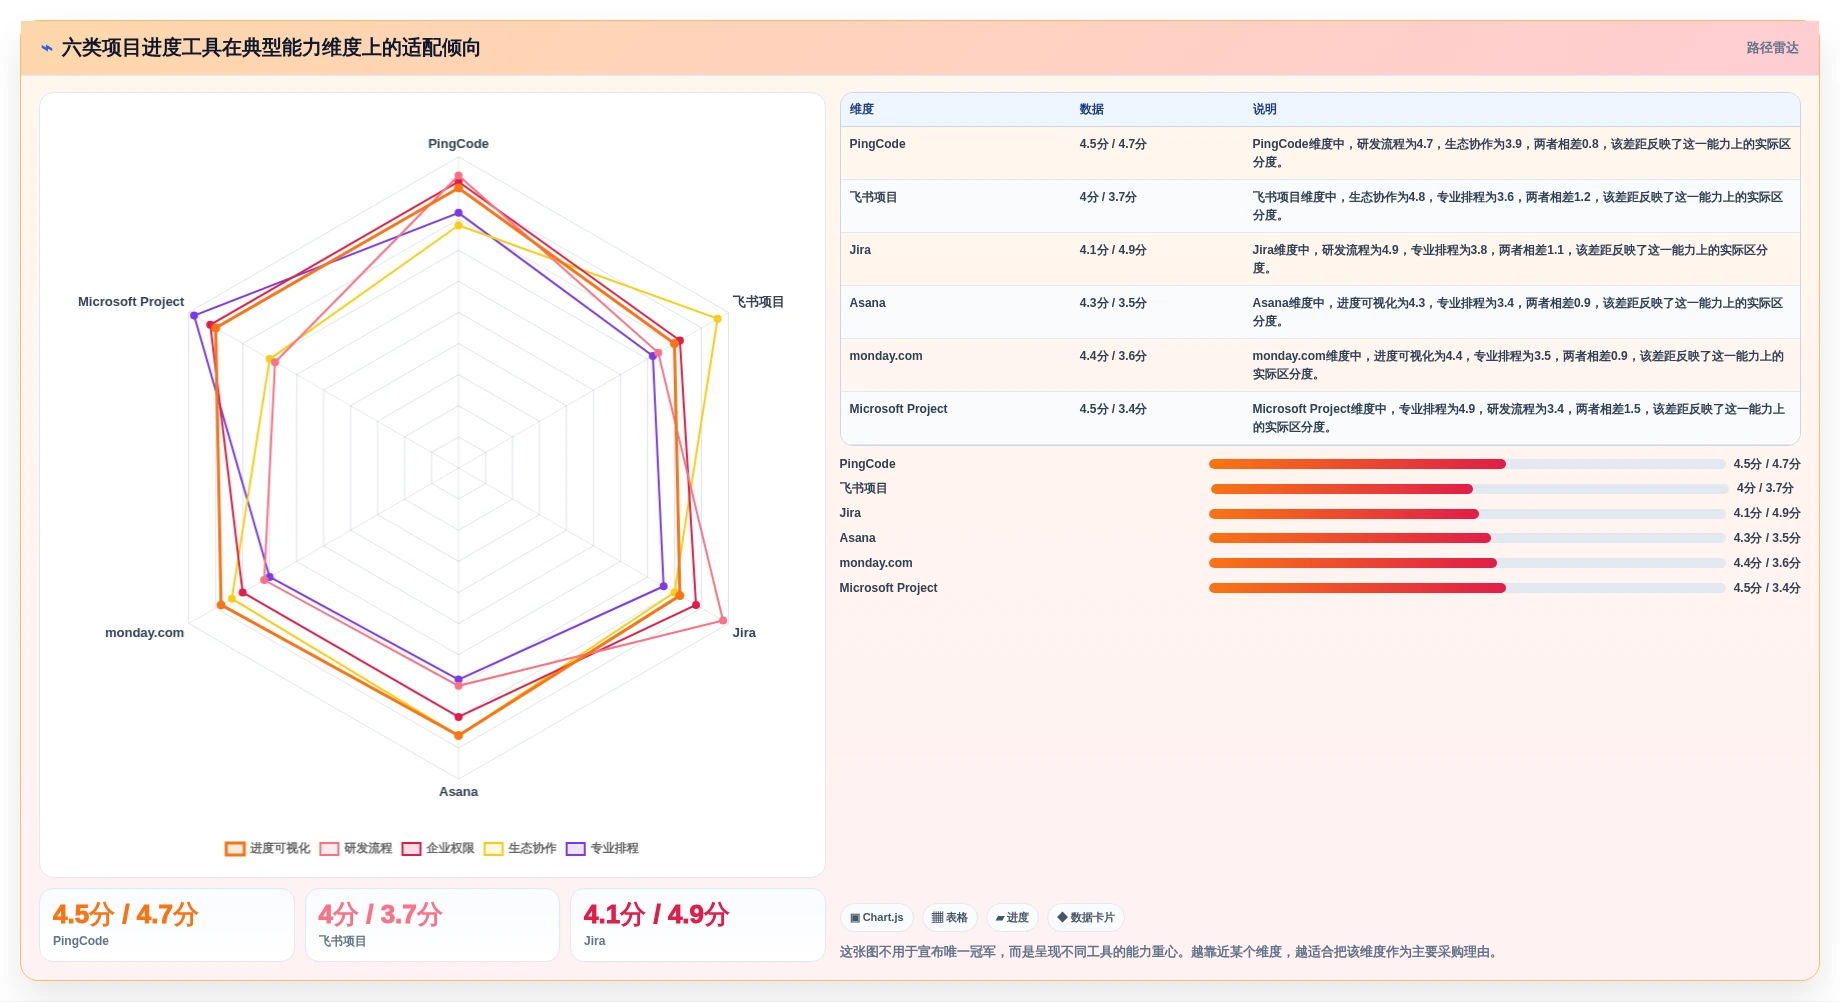This screenshot has height=1002, width=1840.
Task: Click the monday.com progress bar
Action: point(1467,563)
